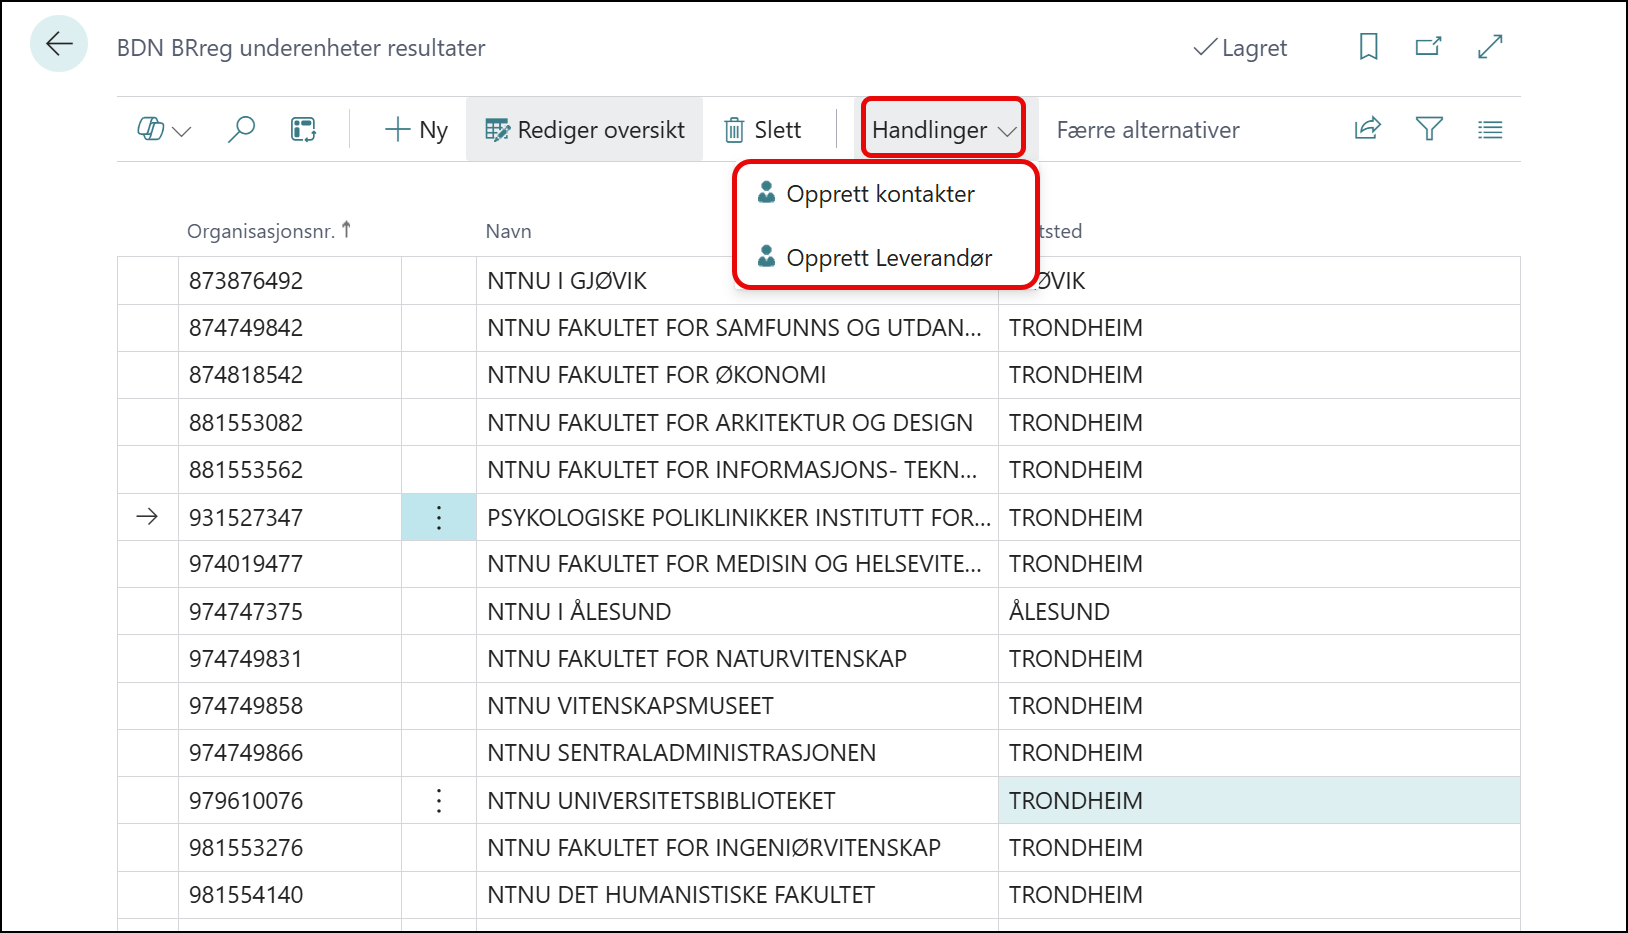
Task: Click the back arrow button
Action: click(59, 45)
